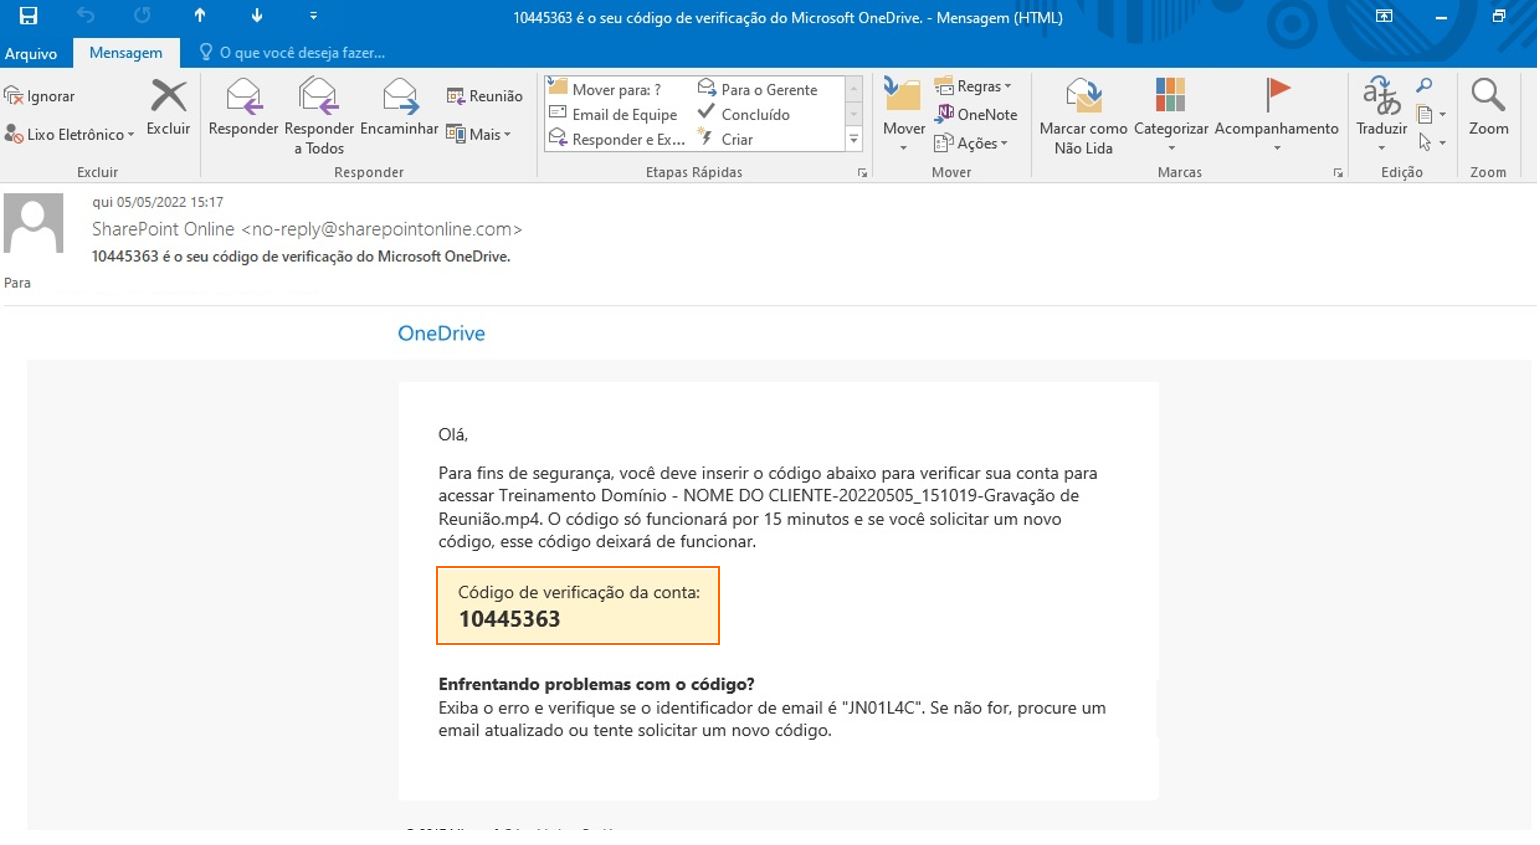1540x845 pixels.
Task: Save the message using the disk icon
Action: (x=28, y=16)
